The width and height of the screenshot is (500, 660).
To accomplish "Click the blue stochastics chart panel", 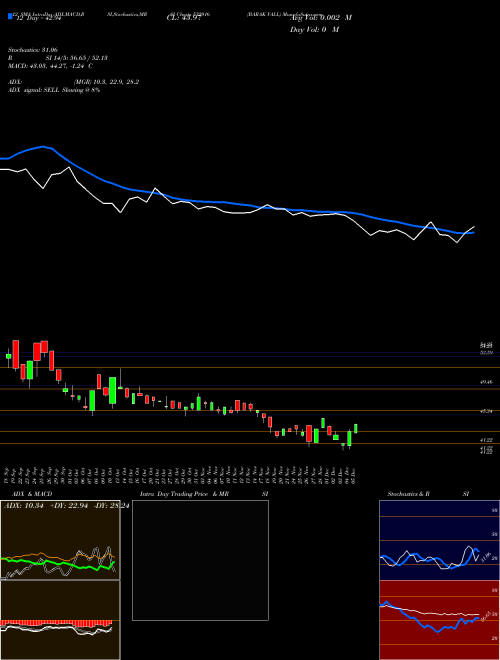I will tap(439, 540).
